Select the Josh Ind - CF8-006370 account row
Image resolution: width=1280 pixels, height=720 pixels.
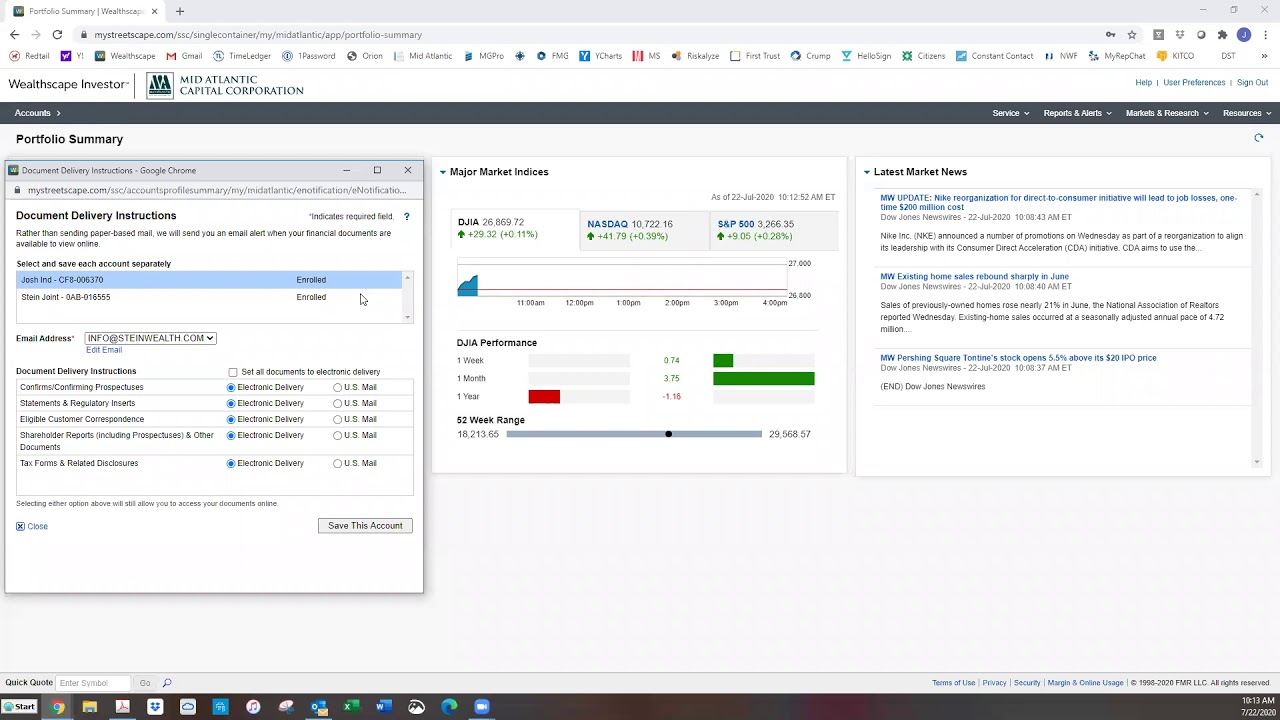tap(209, 280)
